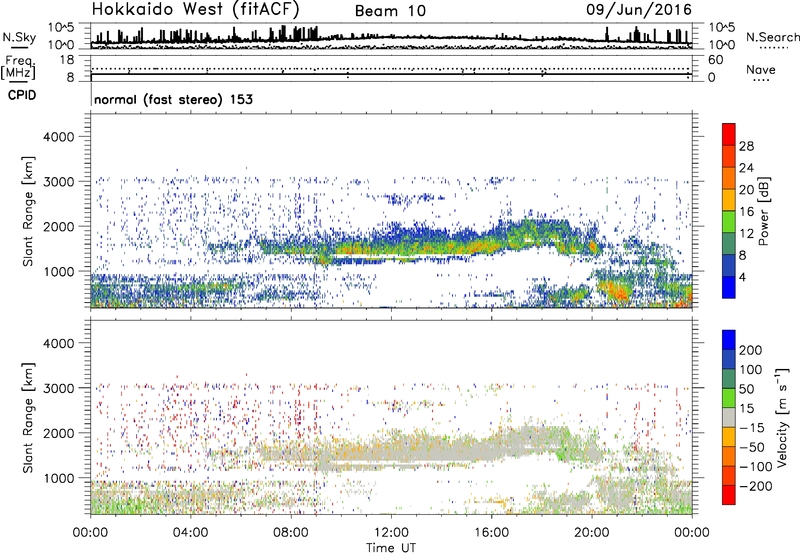Click the "12:00" time axis label

(x=391, y=533)
